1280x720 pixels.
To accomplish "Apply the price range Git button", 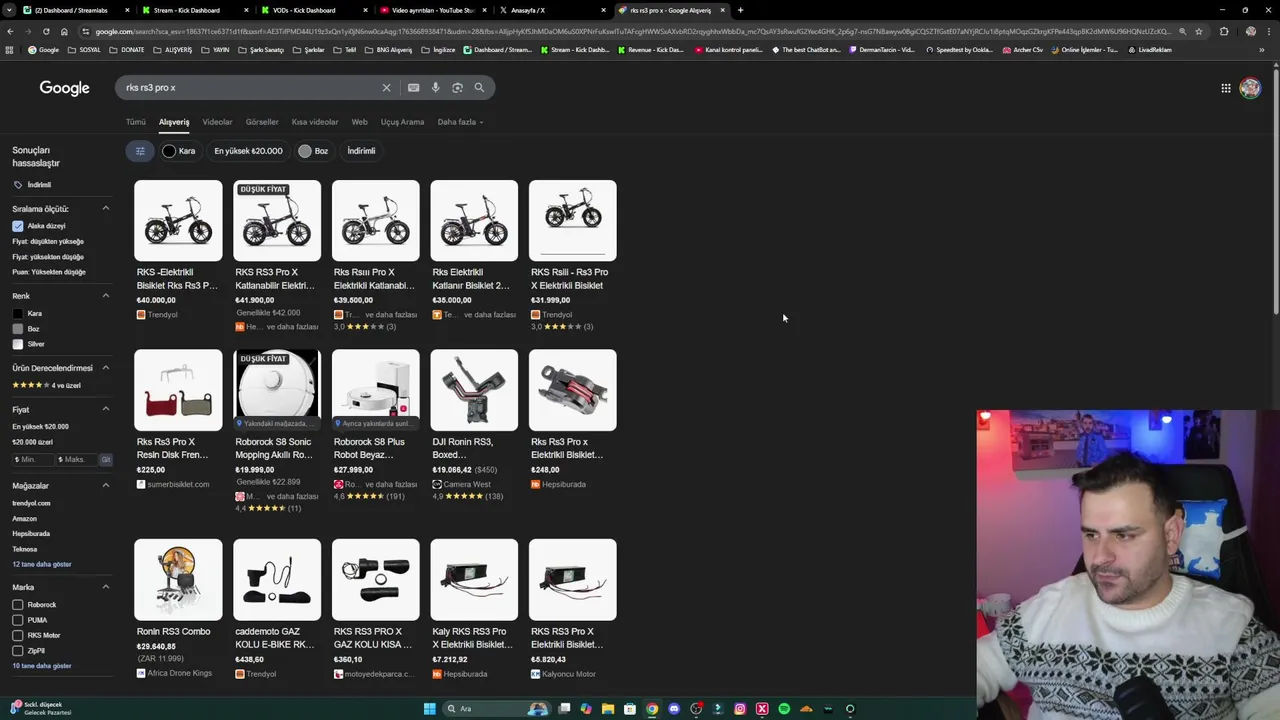I will pyautogui.click(x=106, y=460).
